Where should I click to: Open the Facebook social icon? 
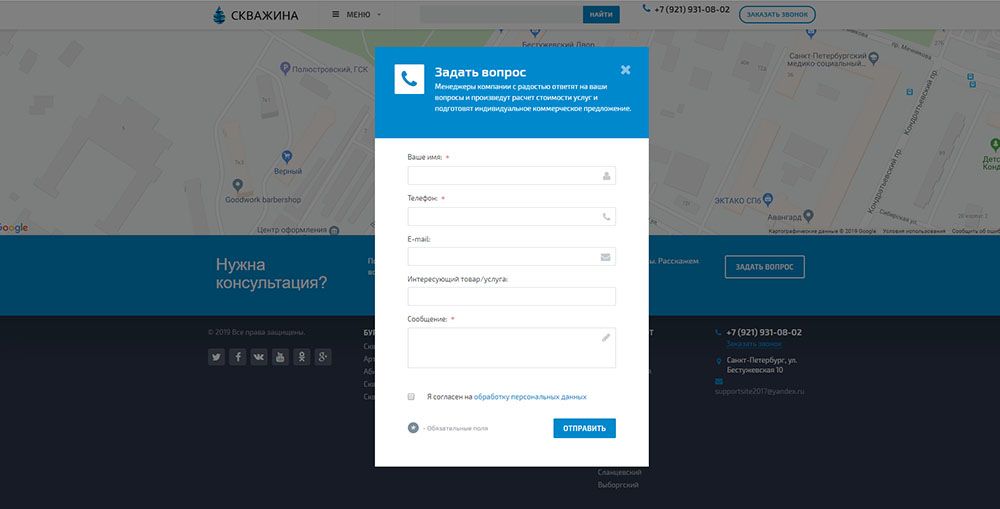coord(237,357)
